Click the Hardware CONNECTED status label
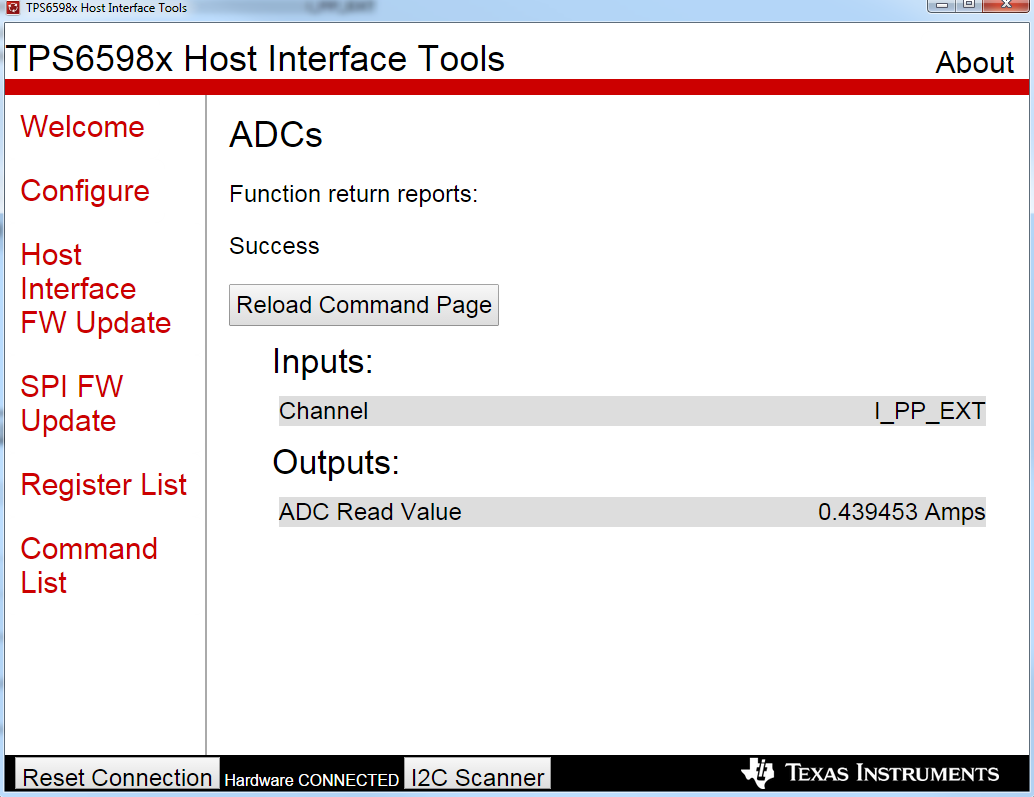Screen dimensions: 1034x797 coord(311,780)
